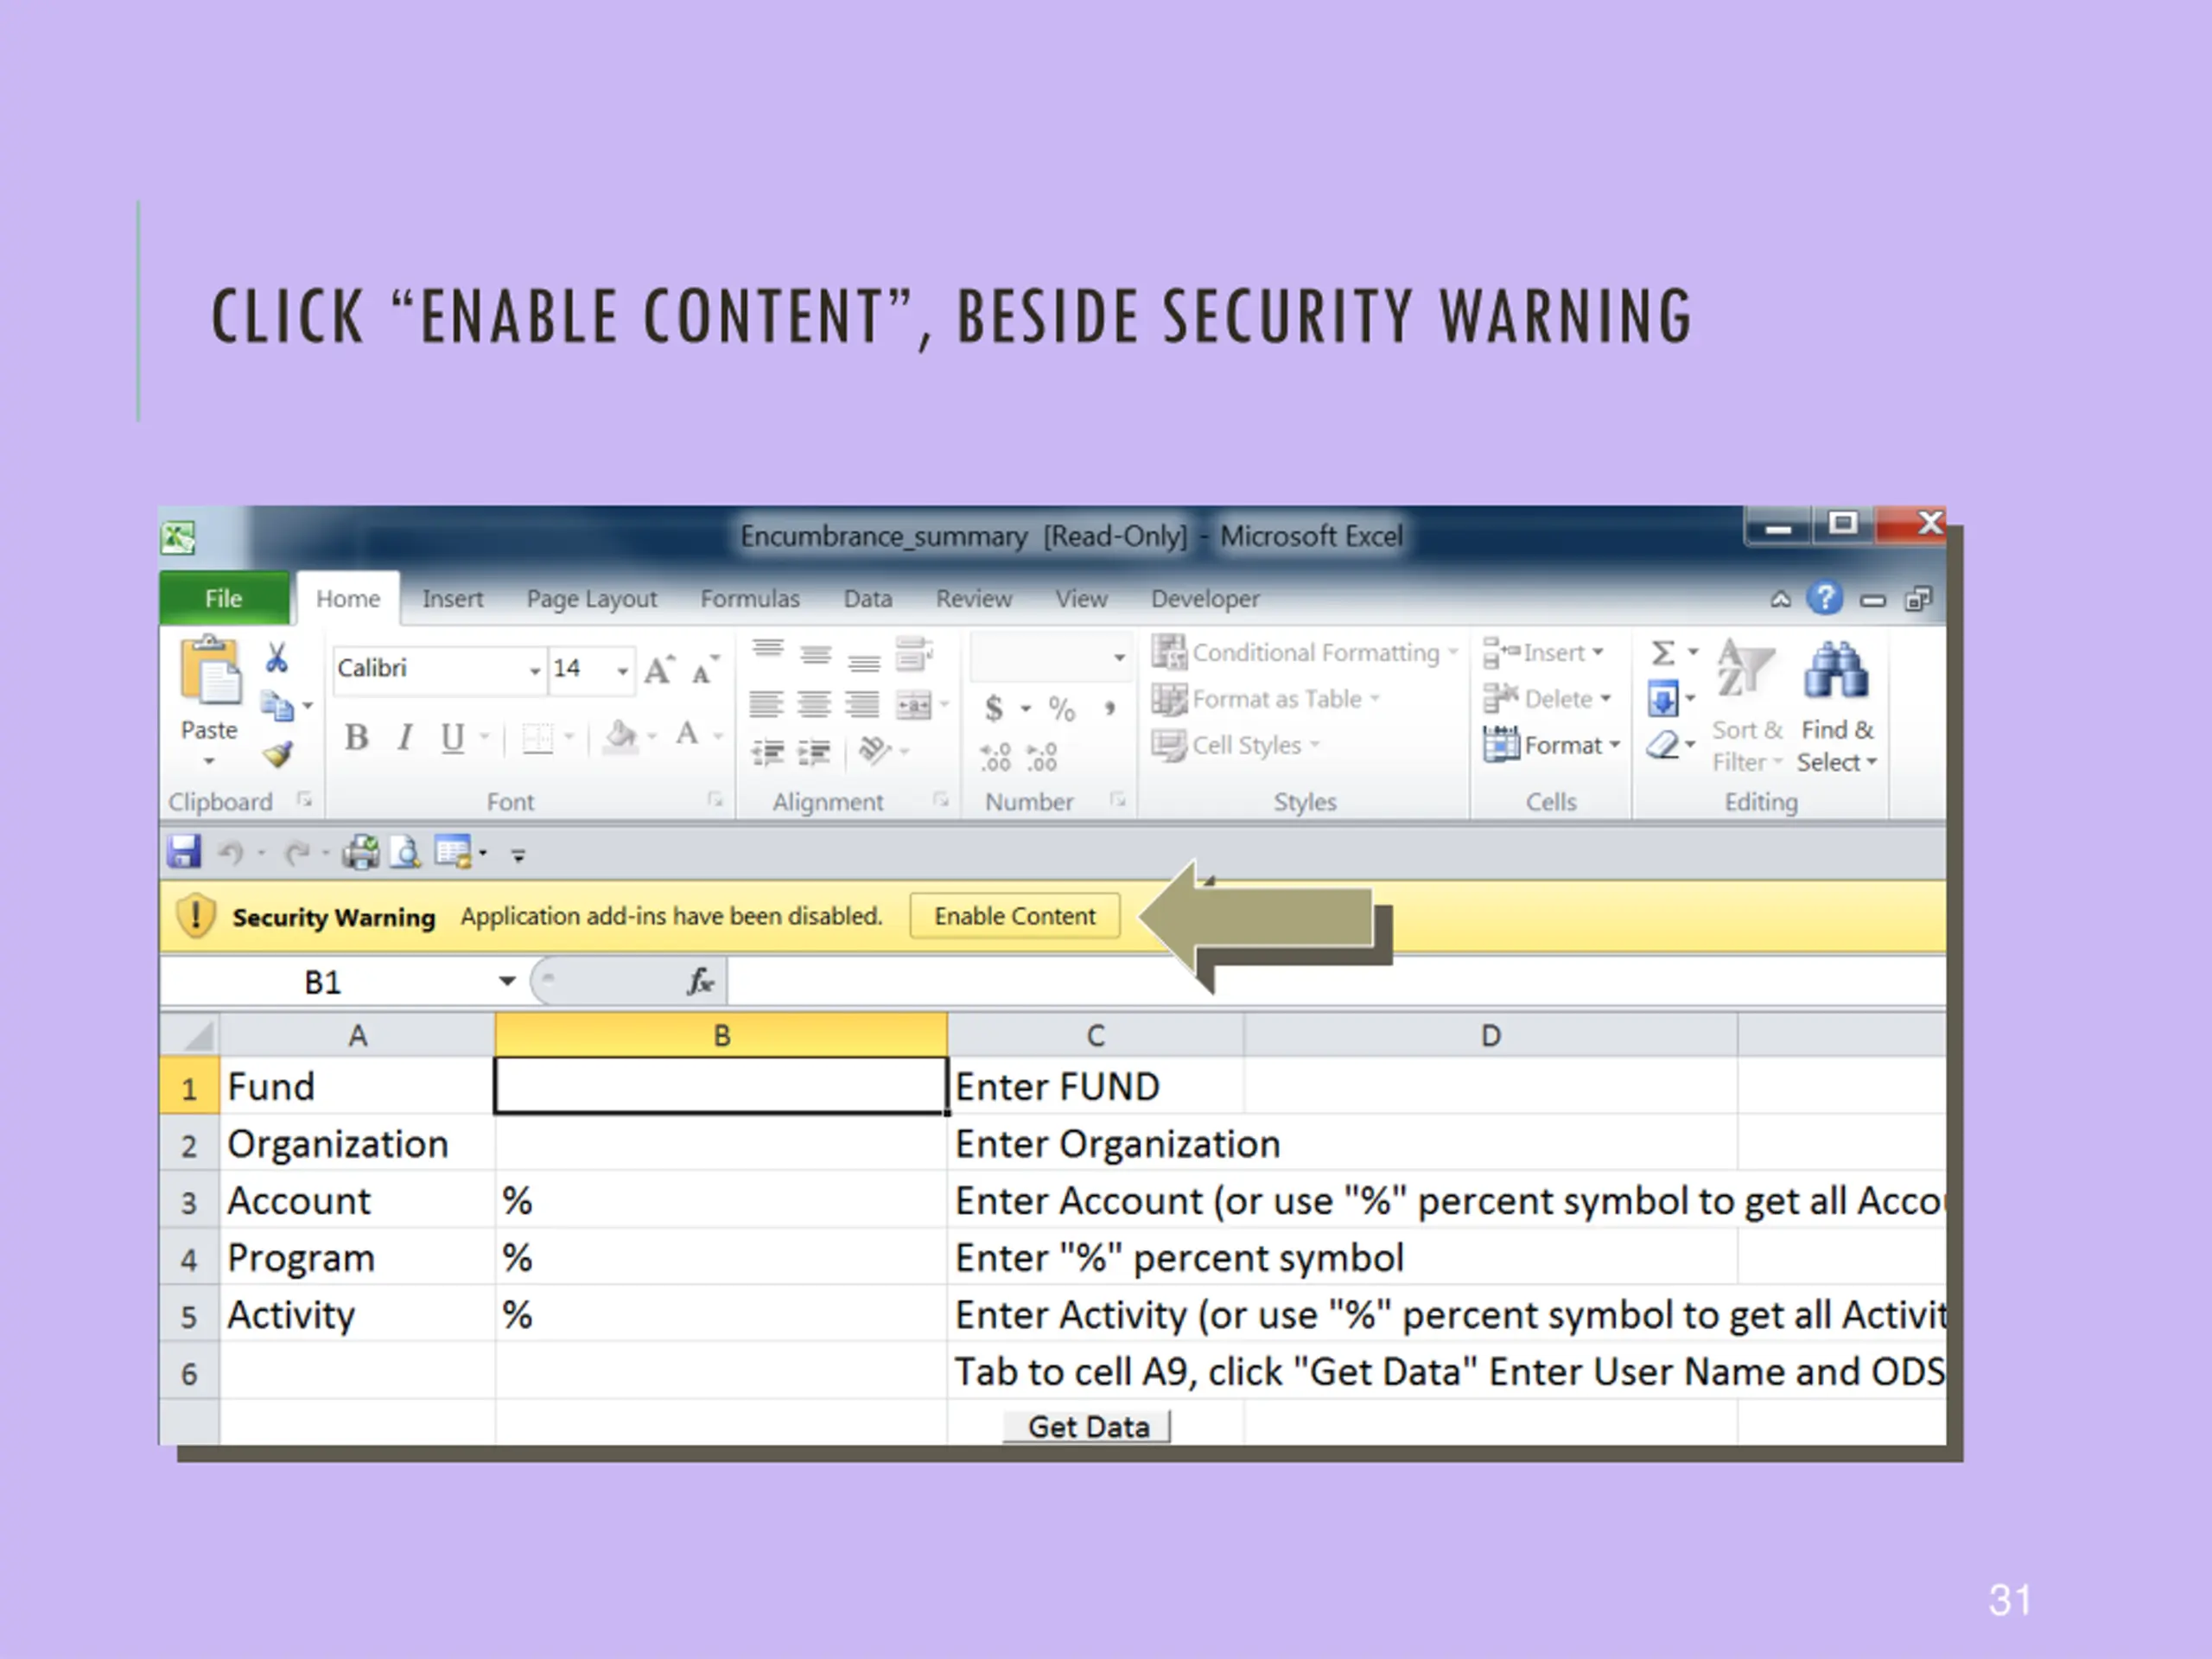Click the Enable Content button
The width and height of the screenshot is (2212, 1659).
coord(1014,916)
